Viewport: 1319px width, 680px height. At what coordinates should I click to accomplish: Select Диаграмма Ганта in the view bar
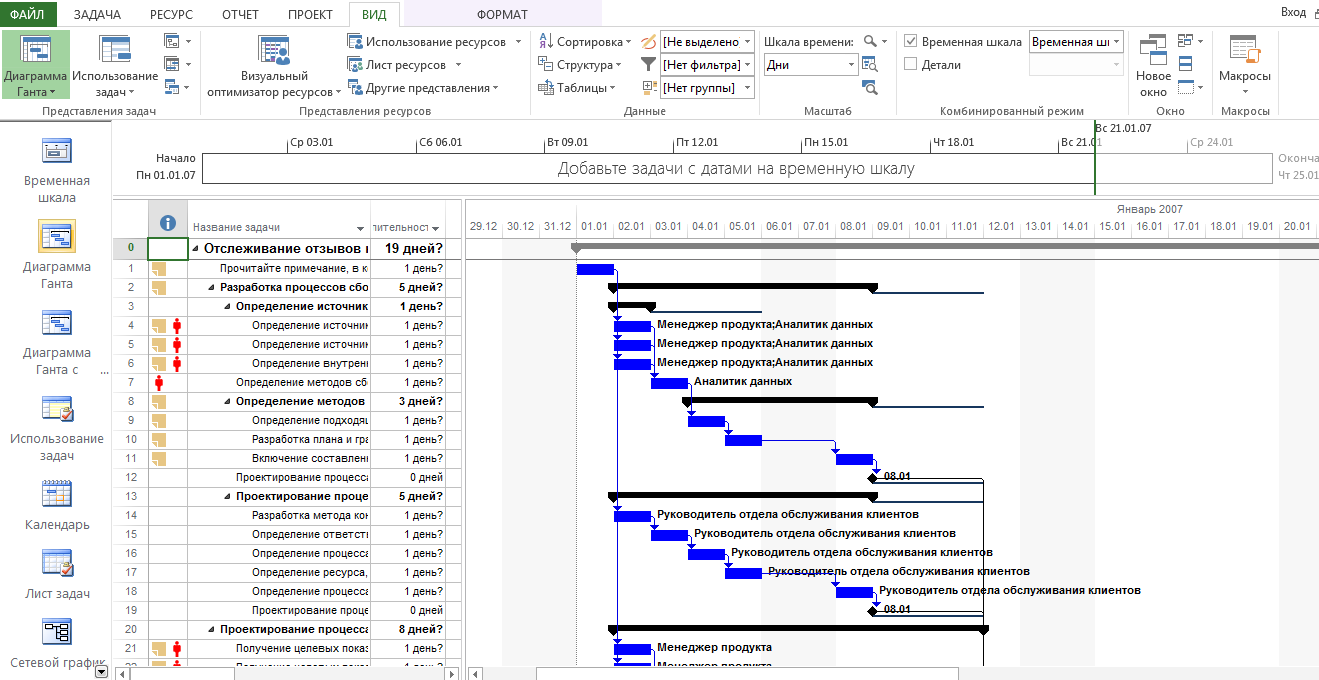click(x=56, y=255)
